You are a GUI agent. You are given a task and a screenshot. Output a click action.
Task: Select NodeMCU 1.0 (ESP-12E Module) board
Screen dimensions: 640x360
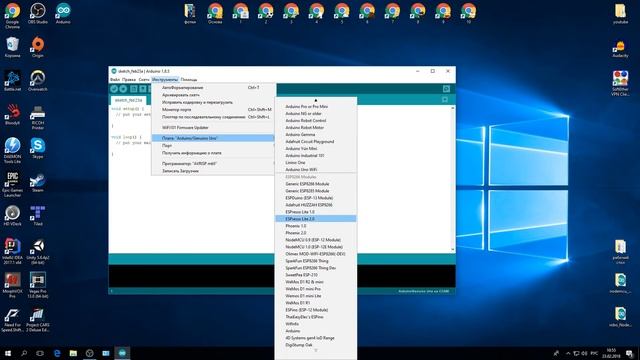click(x=316, y=247)
